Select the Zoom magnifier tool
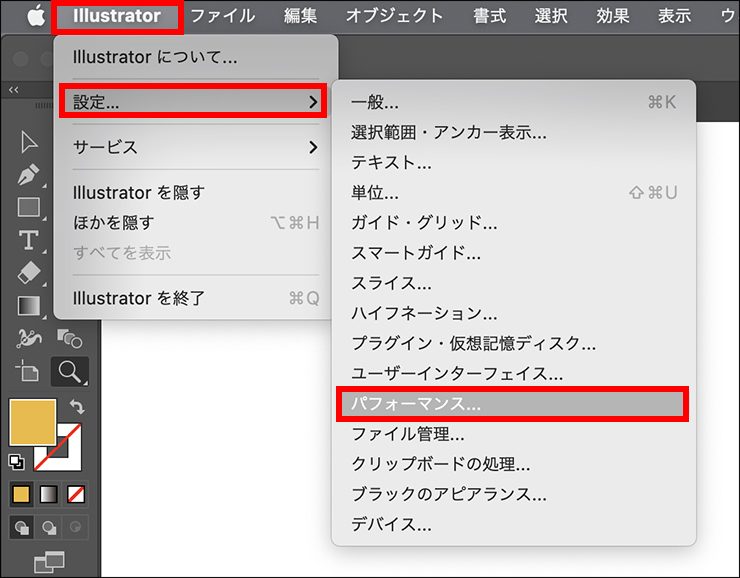This screenshot has height=578, width=740. click(69, 371)
